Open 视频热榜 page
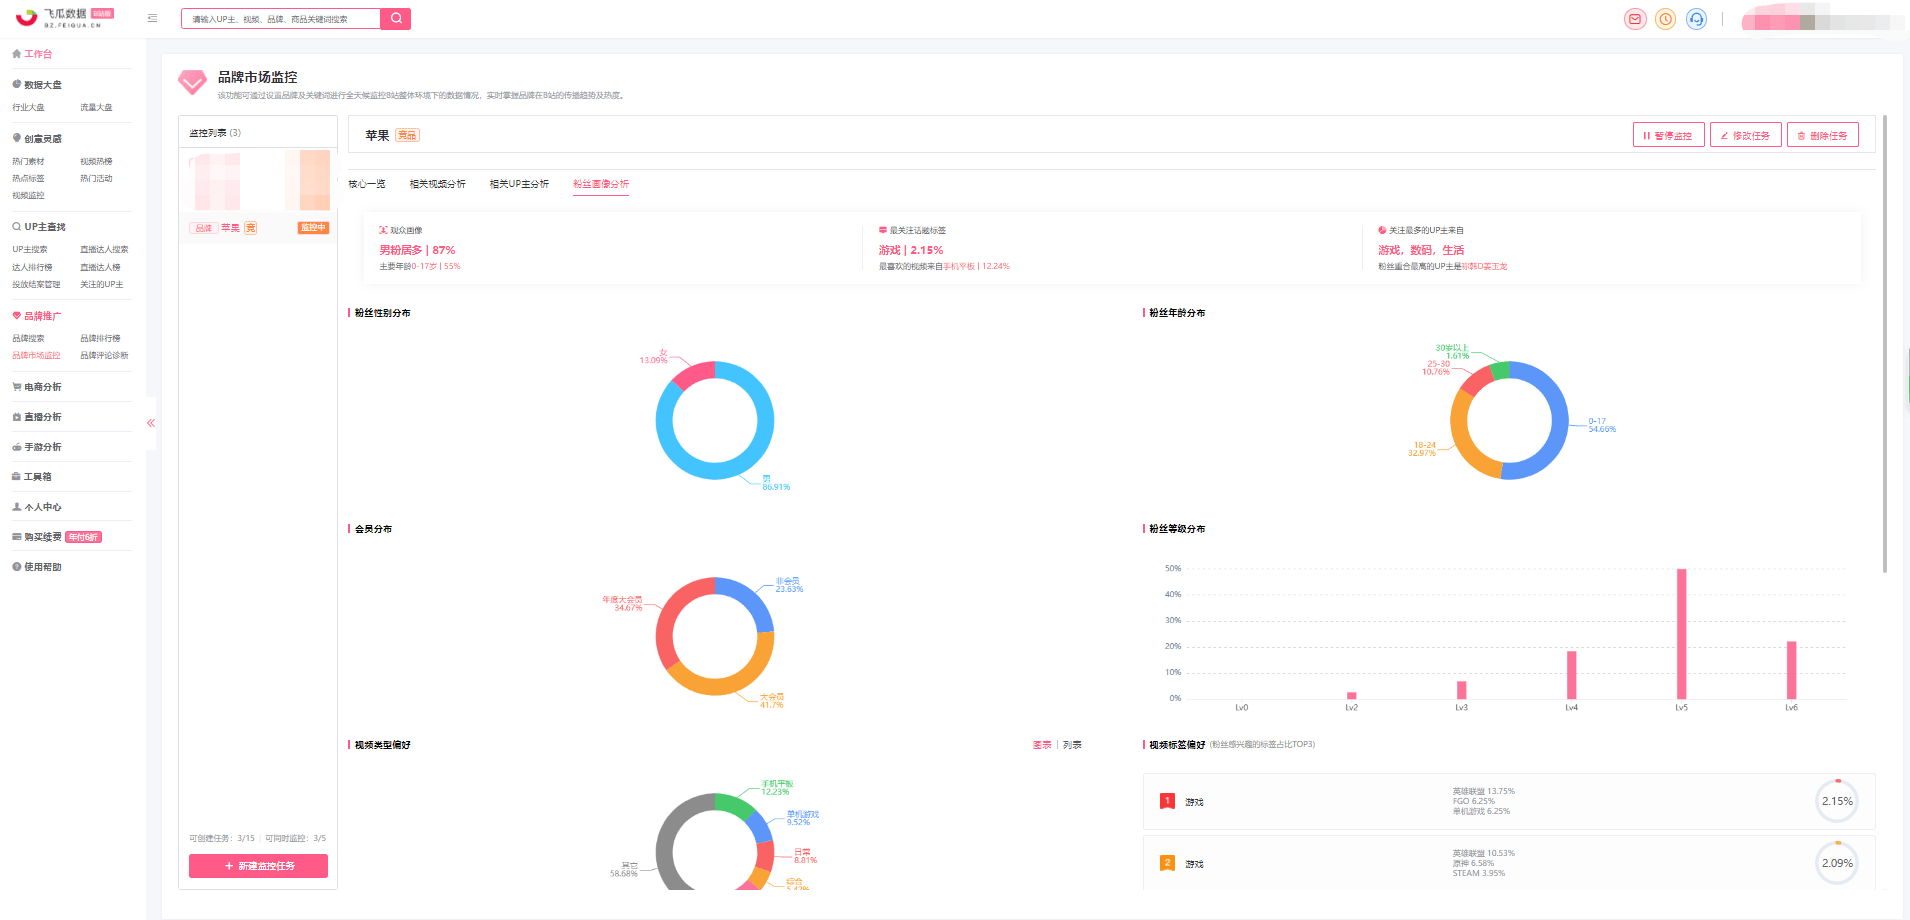1910x920 pixels. click(x=96, y=161)
